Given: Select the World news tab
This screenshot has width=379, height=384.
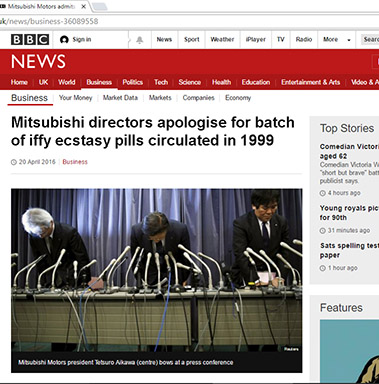Looking at the screenshot, I should (67, 82).
